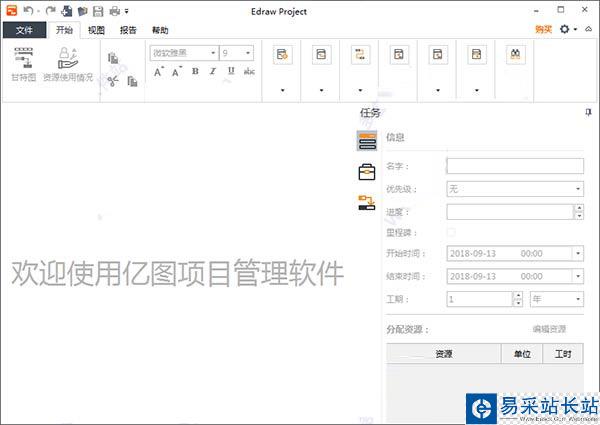Open the 结束时间 date picker dropdown

coord(578,276)
